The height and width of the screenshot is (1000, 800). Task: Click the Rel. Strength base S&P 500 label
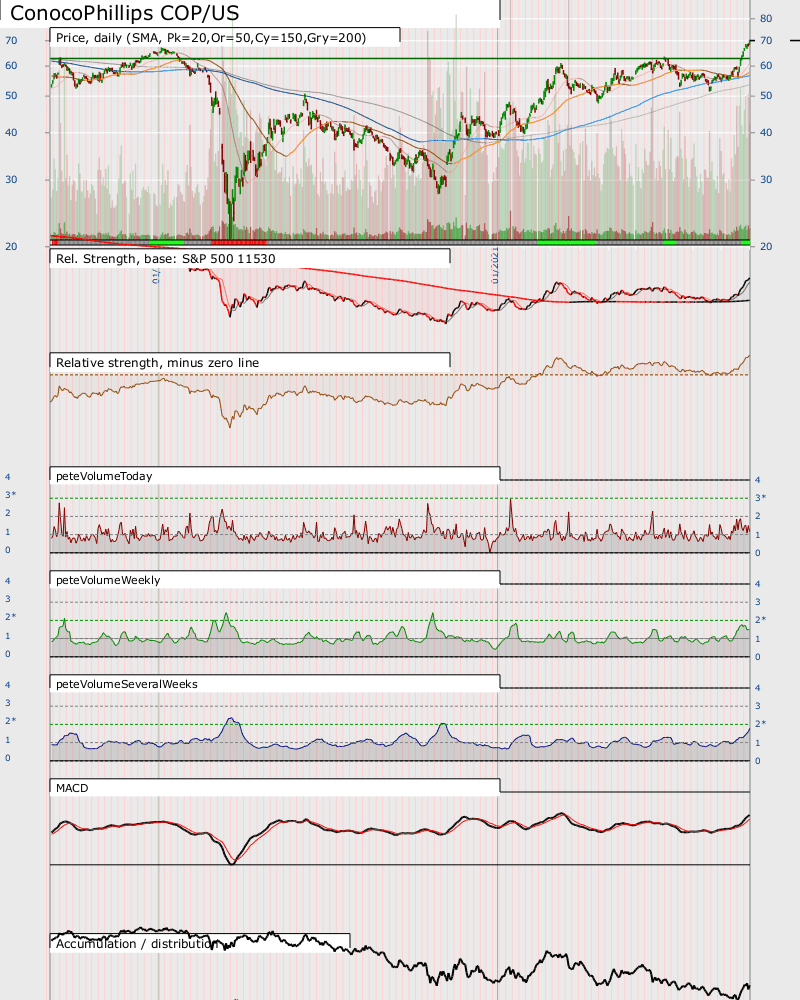tap(166, 259)
